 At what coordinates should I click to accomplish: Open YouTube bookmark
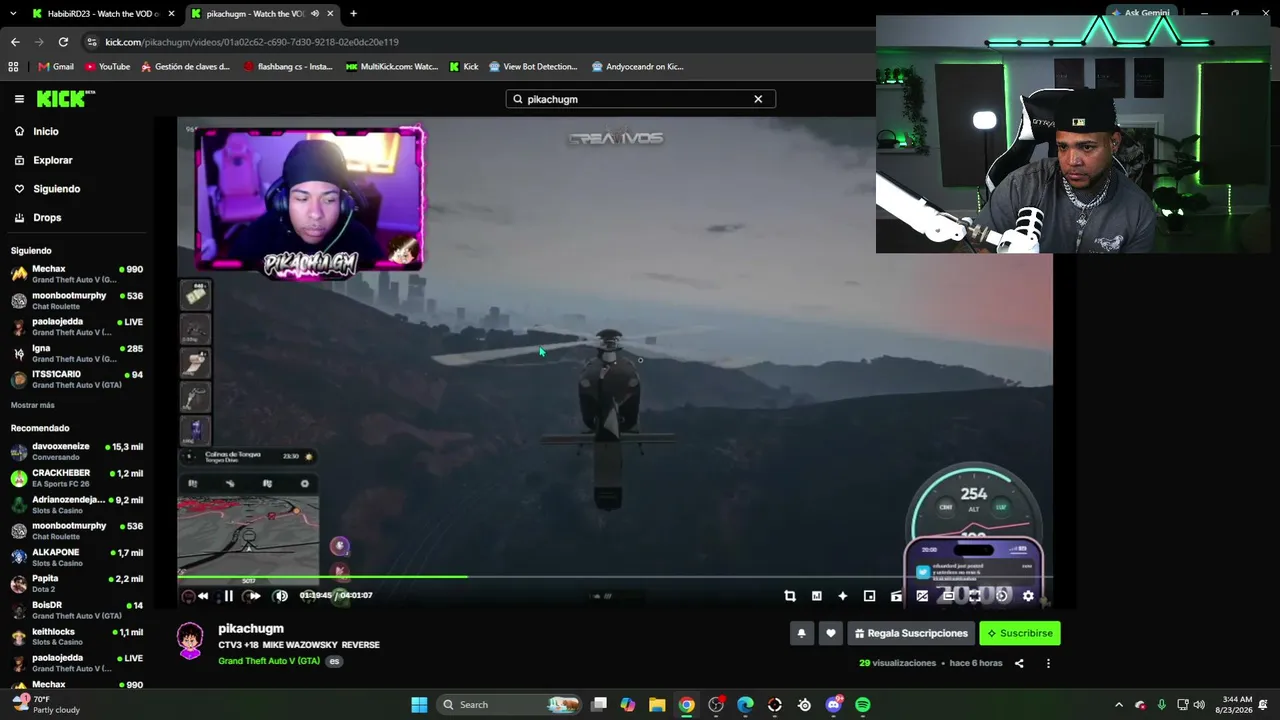tap(107, 67)
